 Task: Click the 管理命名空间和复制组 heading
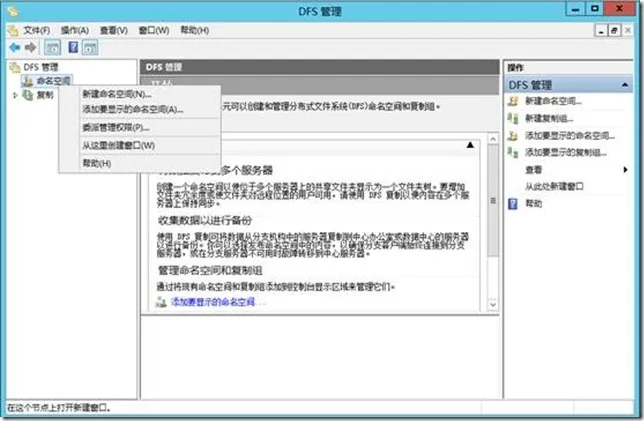pos(210,270)
